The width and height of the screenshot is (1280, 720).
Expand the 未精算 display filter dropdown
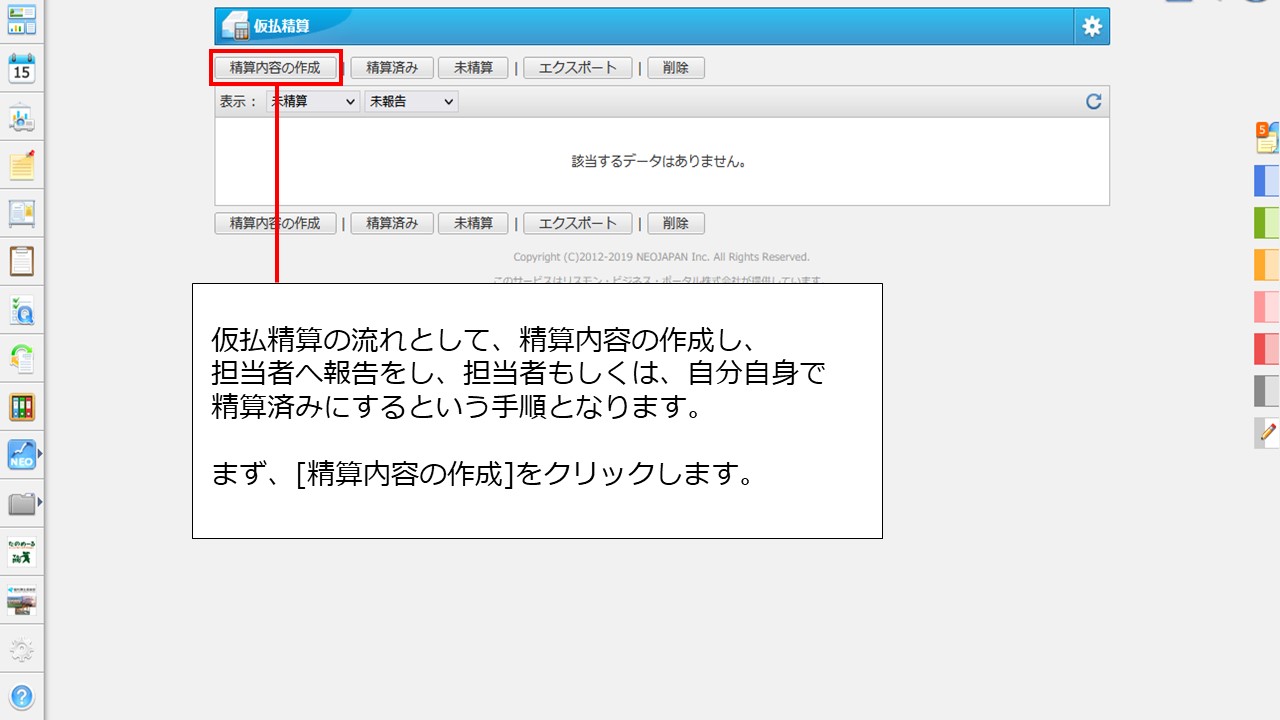point(313,101)
